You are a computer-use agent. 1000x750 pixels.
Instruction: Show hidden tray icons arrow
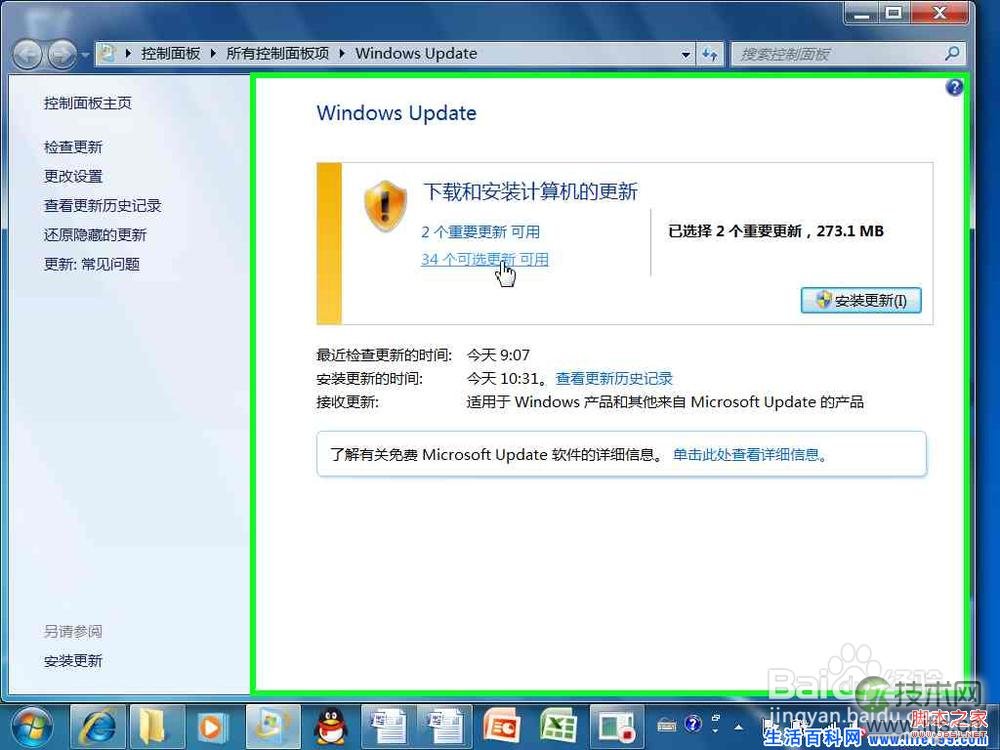(x=739, y=726)
